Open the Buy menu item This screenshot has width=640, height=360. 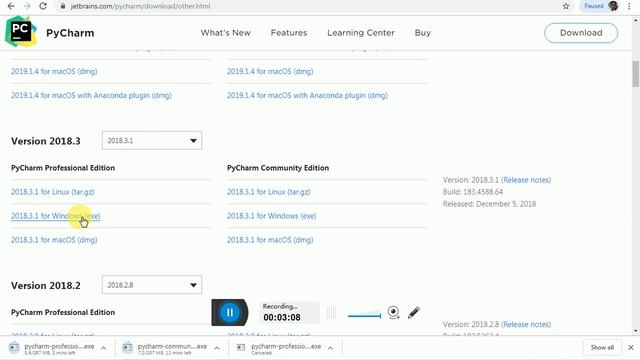click(x=422, y=33)
